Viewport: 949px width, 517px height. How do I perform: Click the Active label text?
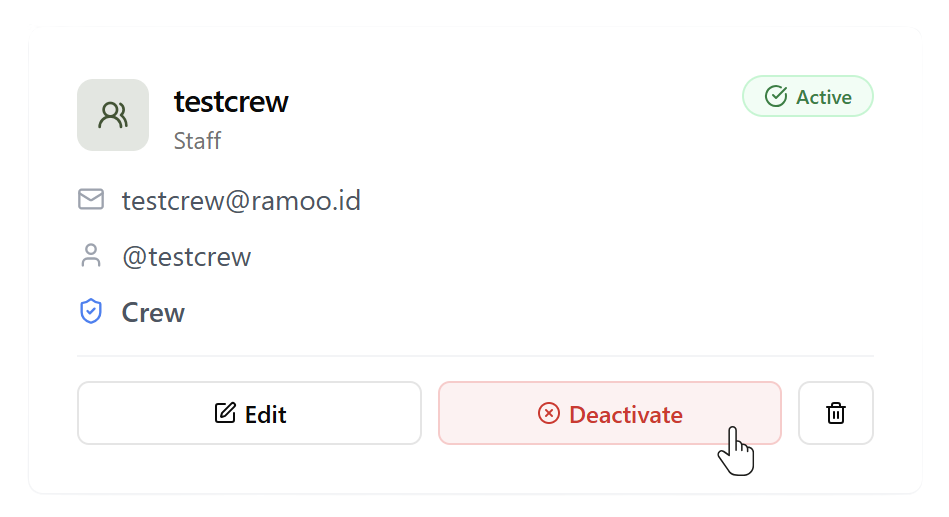pos(824,97)
